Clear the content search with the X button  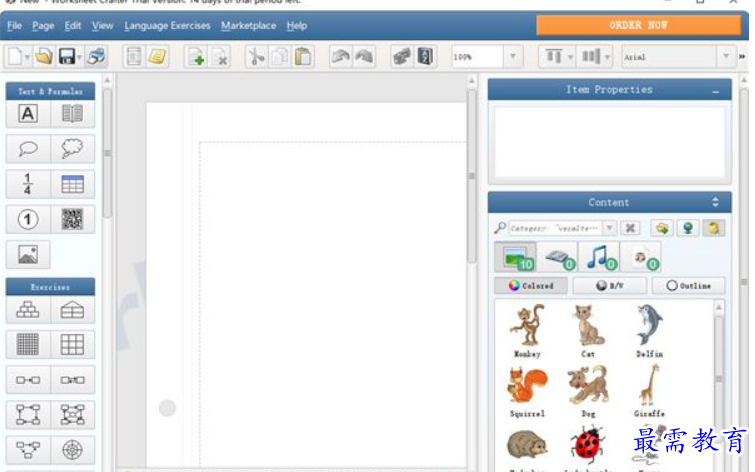coord(630,228)
